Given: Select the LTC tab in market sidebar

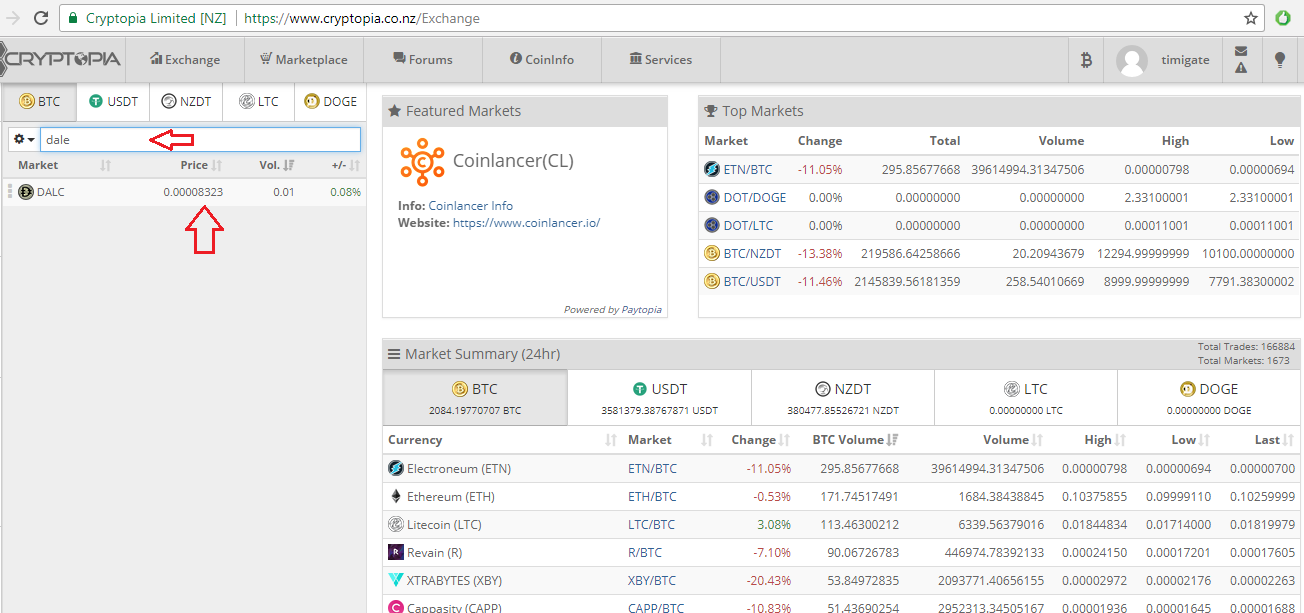Looking at the screenshot, I should pyautogui.click(x=258, y=101).
